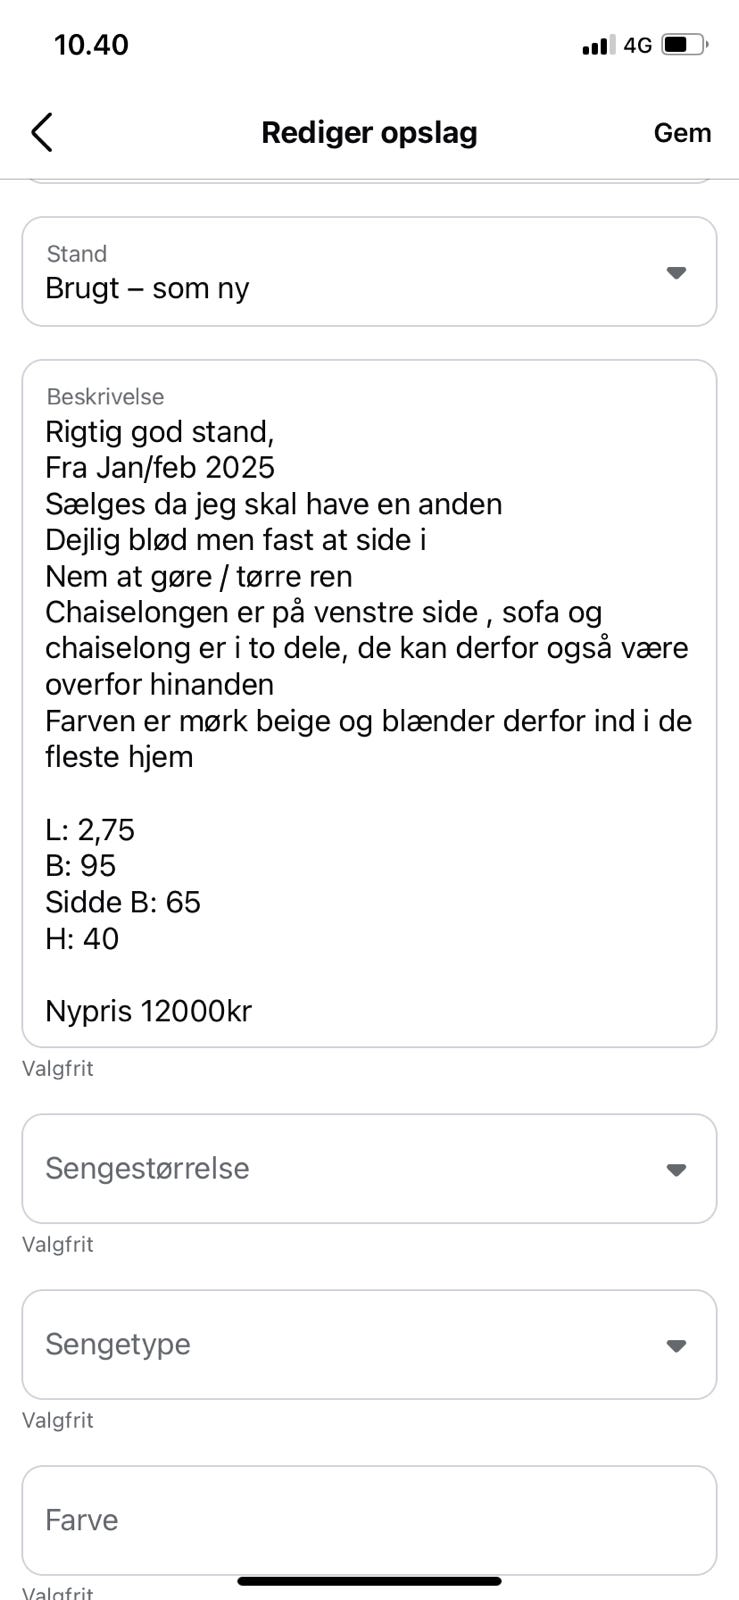Tap the 'Sidde B: 65' line

123,902
